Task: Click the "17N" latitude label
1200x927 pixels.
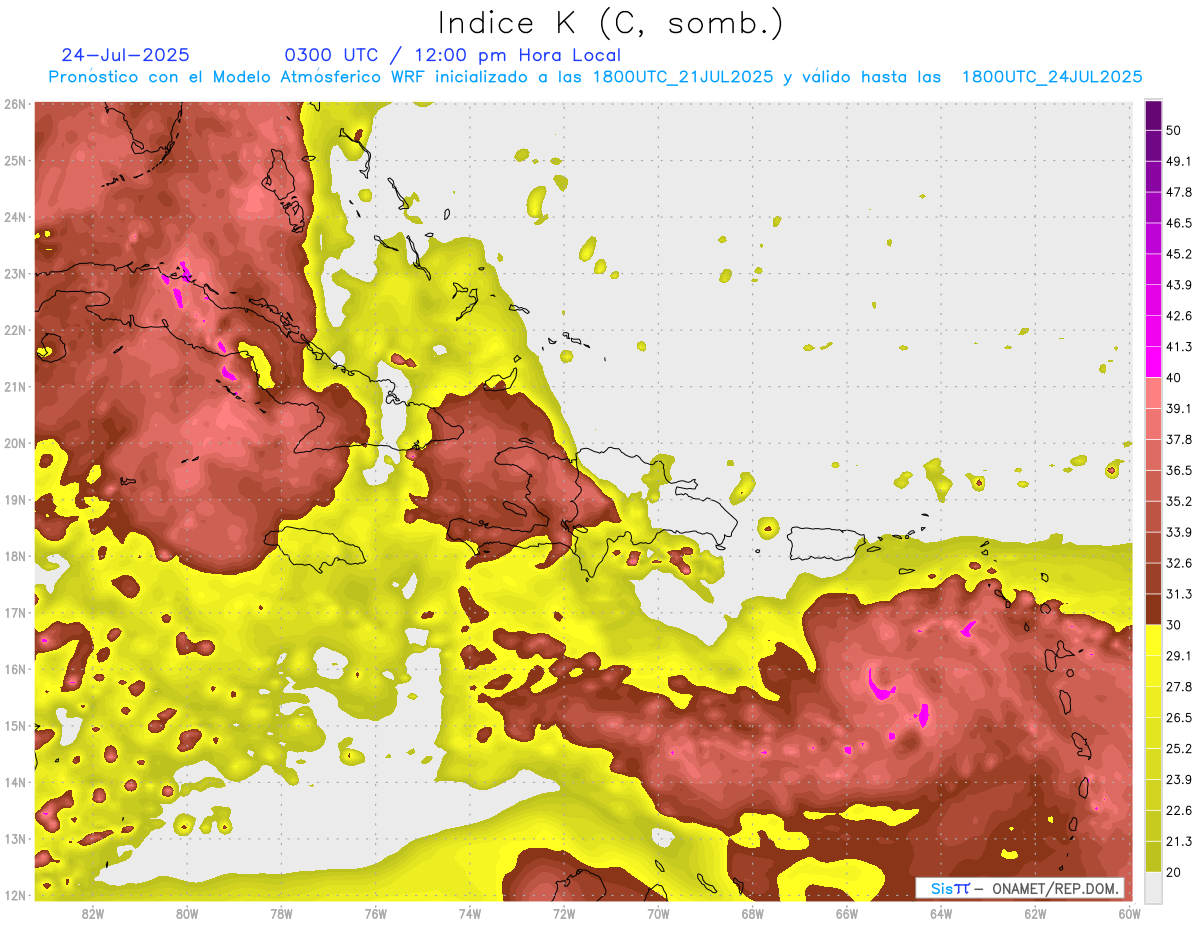Action: [x=15, y=612]
